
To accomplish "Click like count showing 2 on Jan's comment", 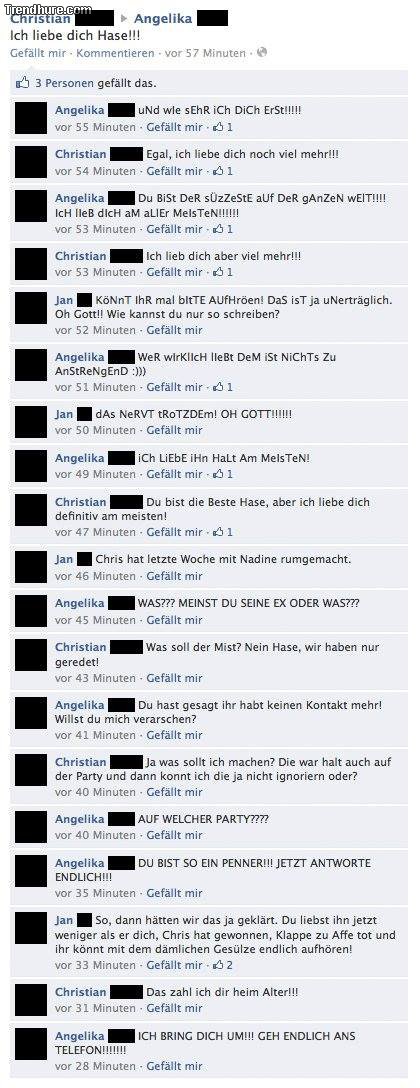I will (x=222, y=964).
